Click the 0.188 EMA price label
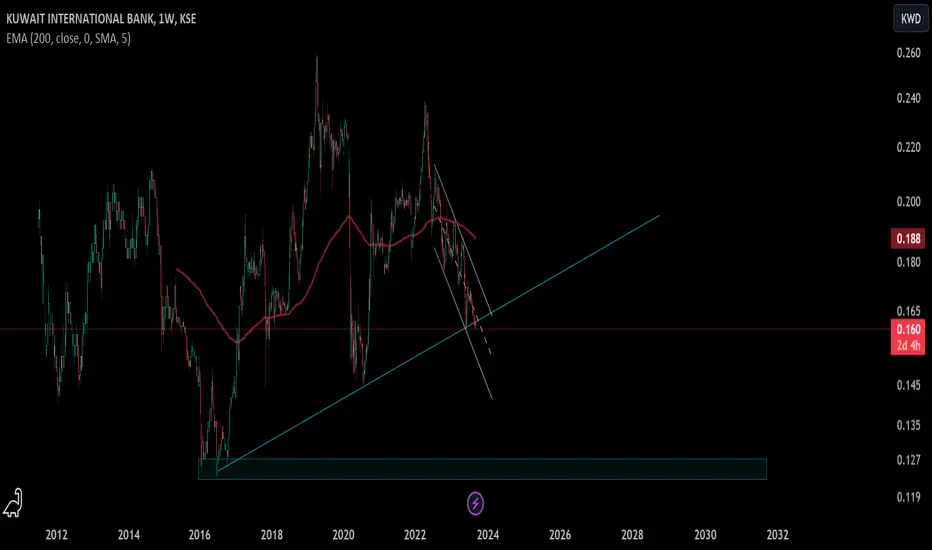Screen dimensions: 932x550 click(908, 238)
